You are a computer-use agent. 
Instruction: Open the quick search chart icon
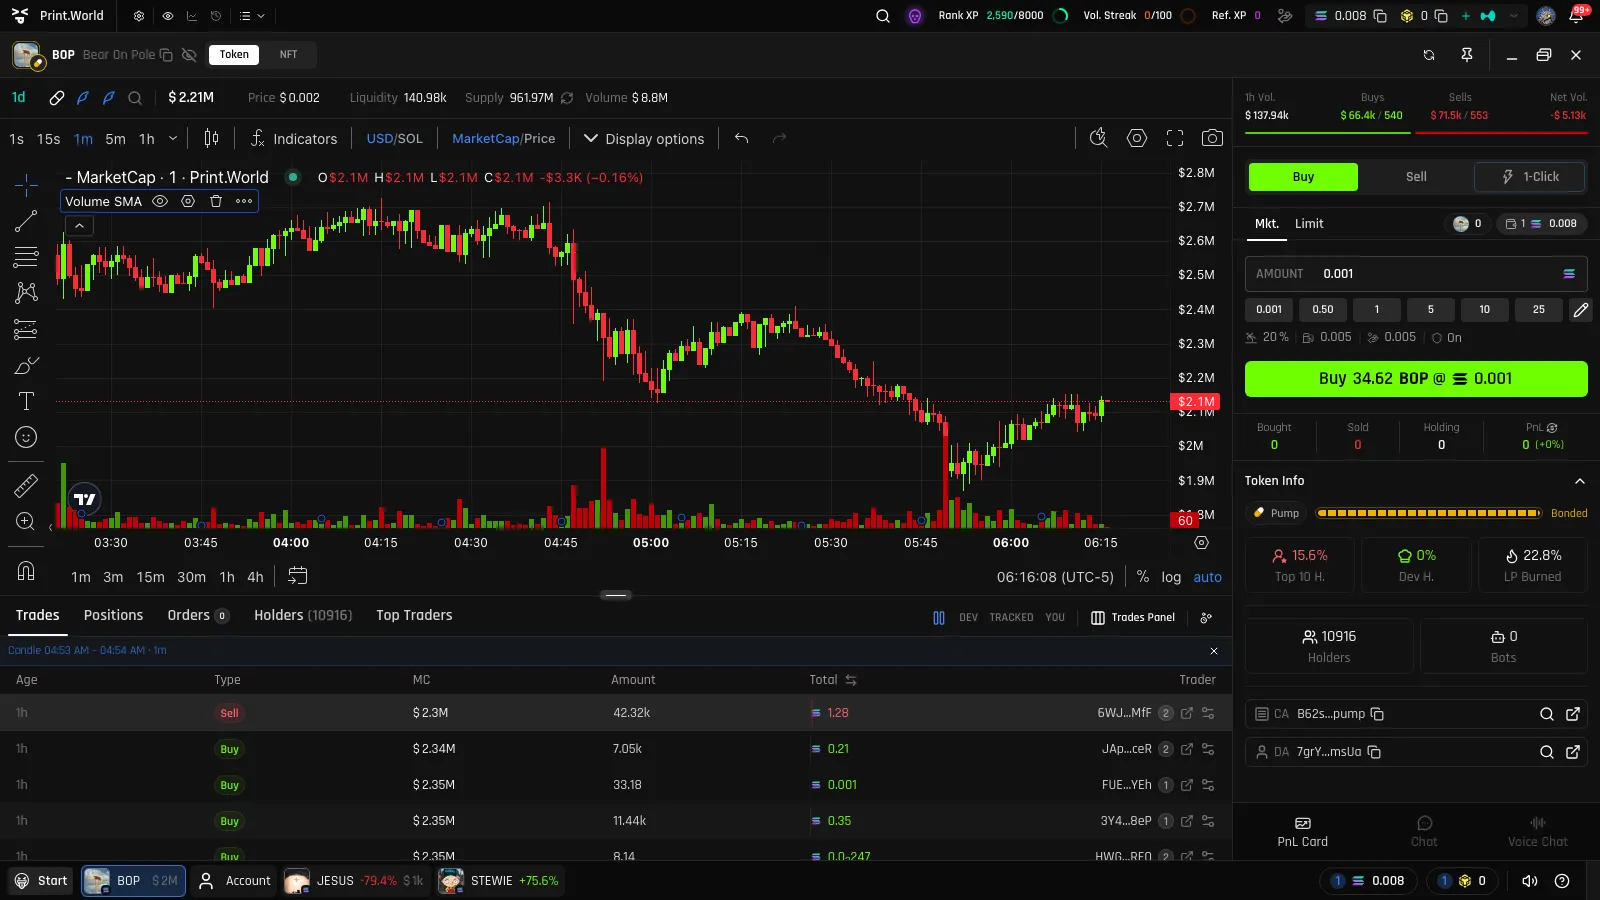pyautogui.click(x=1098, y=138)
